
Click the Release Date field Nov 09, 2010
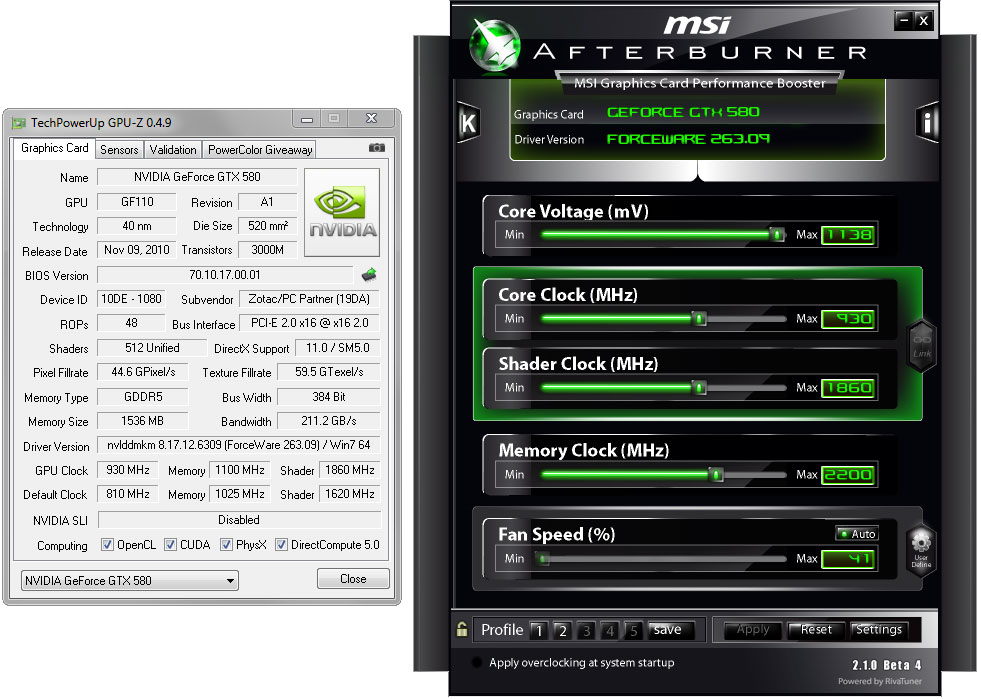pyautogui.click(x=136, y=250)
